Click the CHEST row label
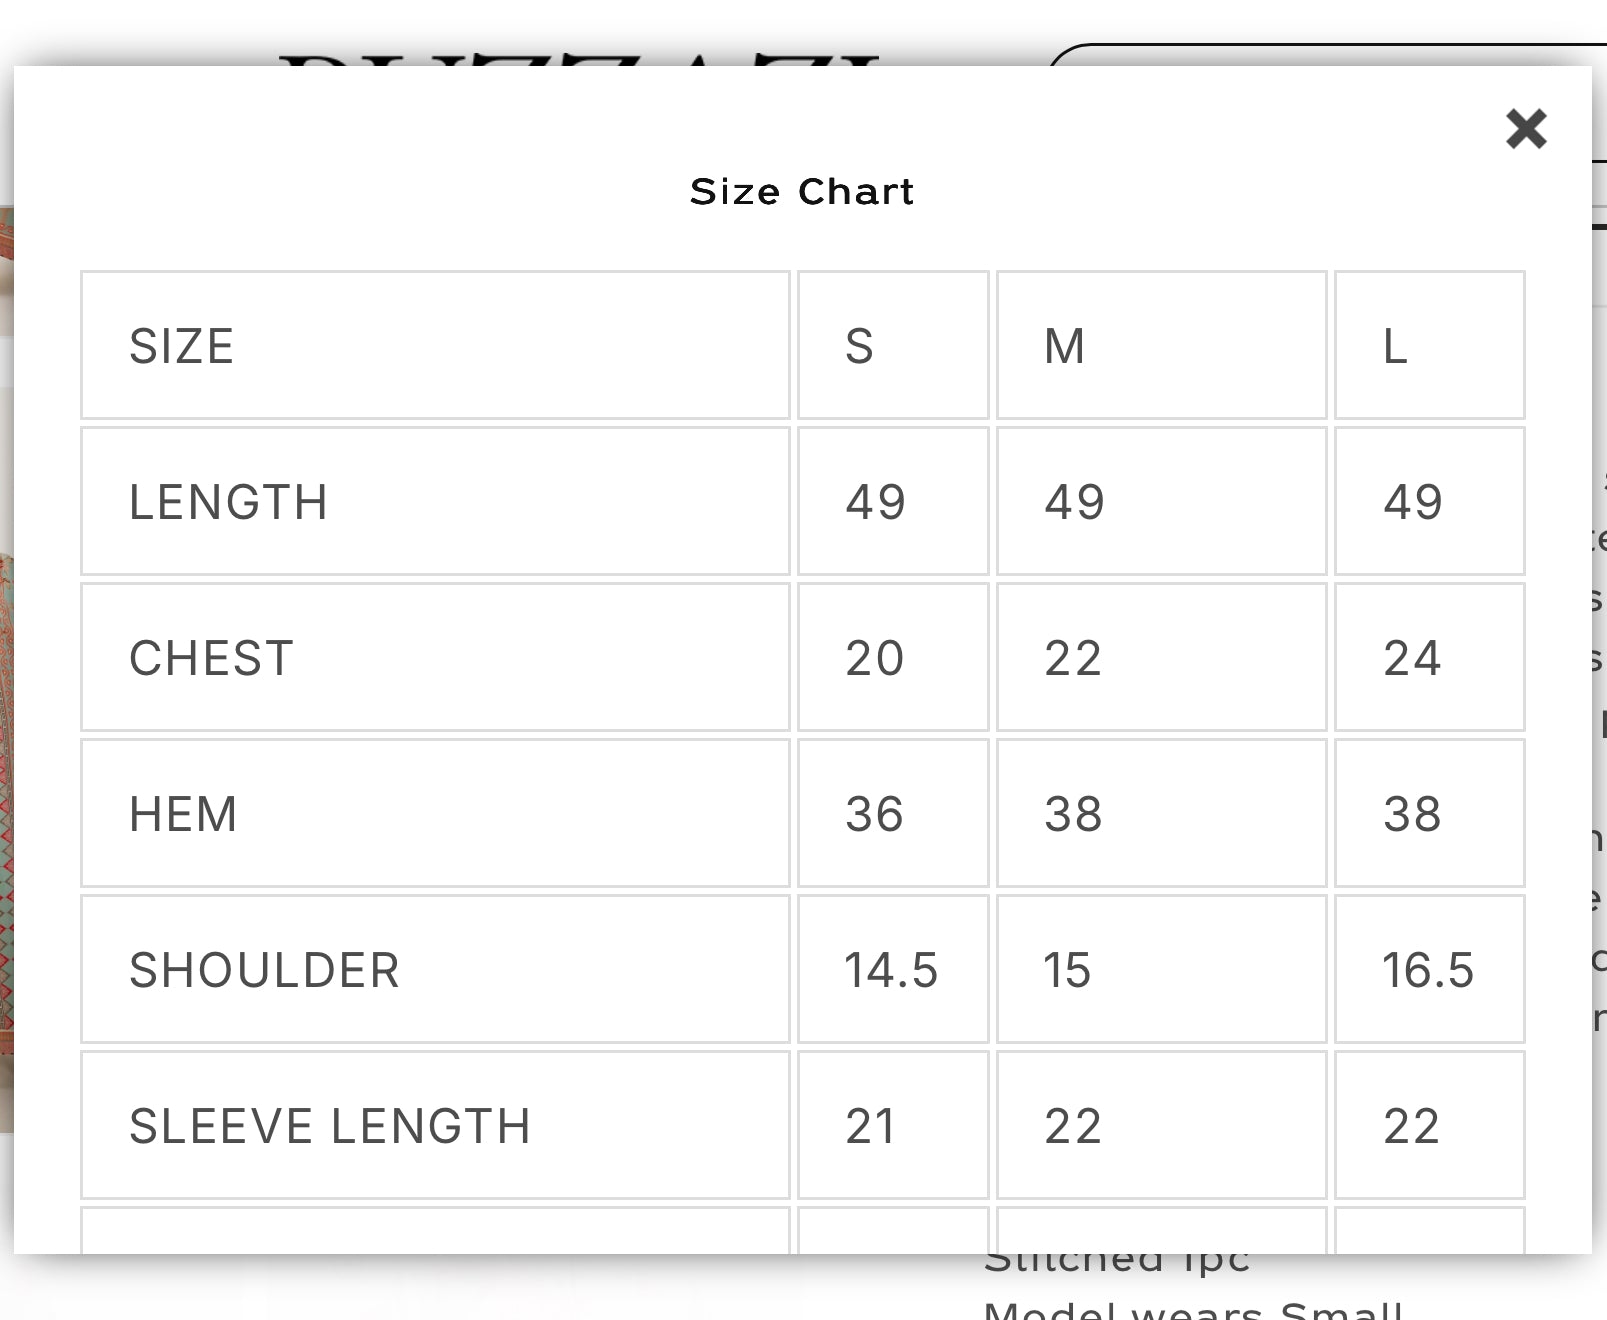 211,658
